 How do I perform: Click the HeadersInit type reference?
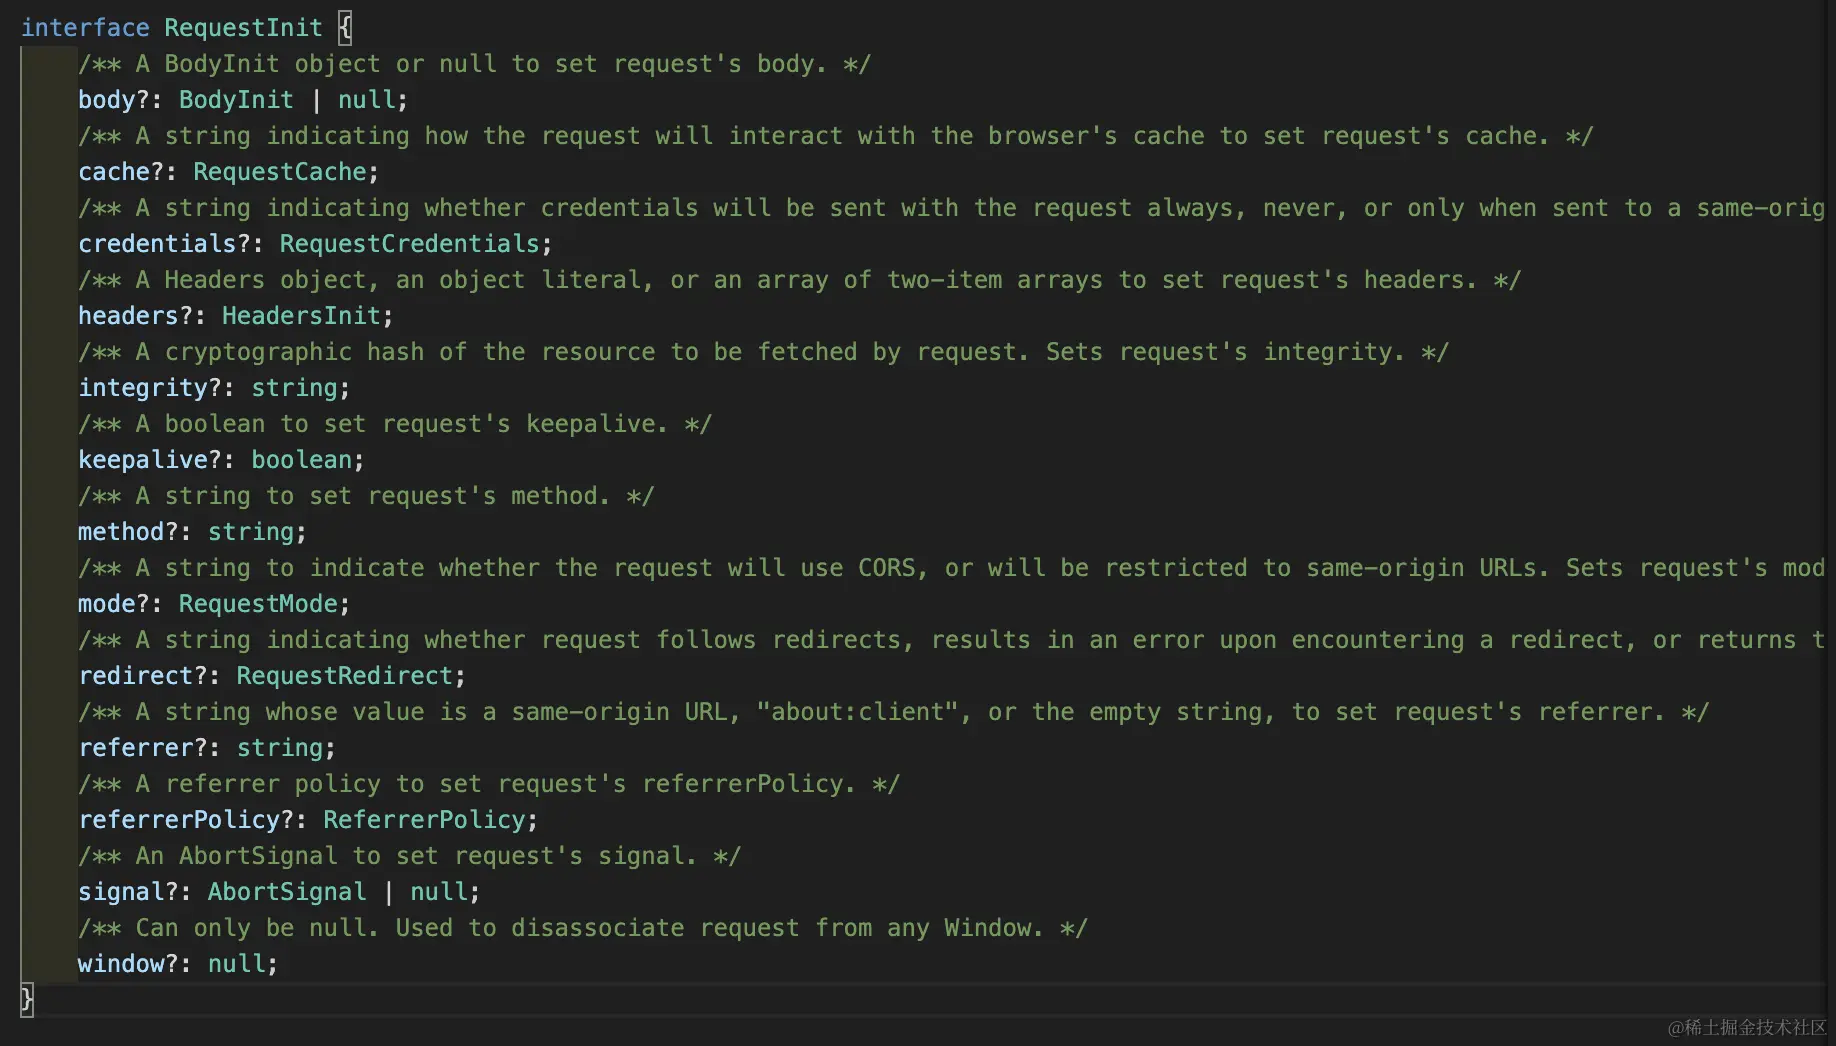(x=301, y=316)
